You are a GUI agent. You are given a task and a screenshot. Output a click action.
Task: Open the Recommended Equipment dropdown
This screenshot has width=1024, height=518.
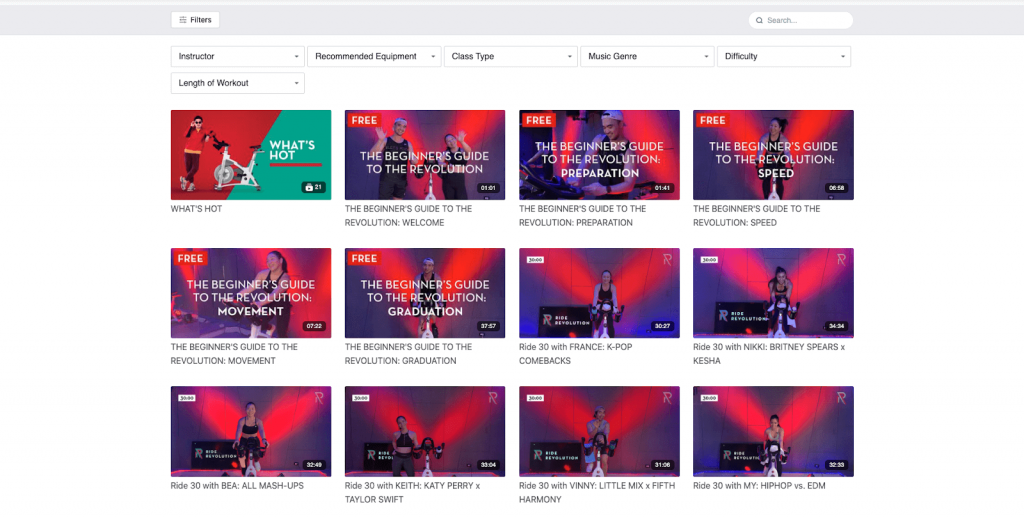[374, 56]
